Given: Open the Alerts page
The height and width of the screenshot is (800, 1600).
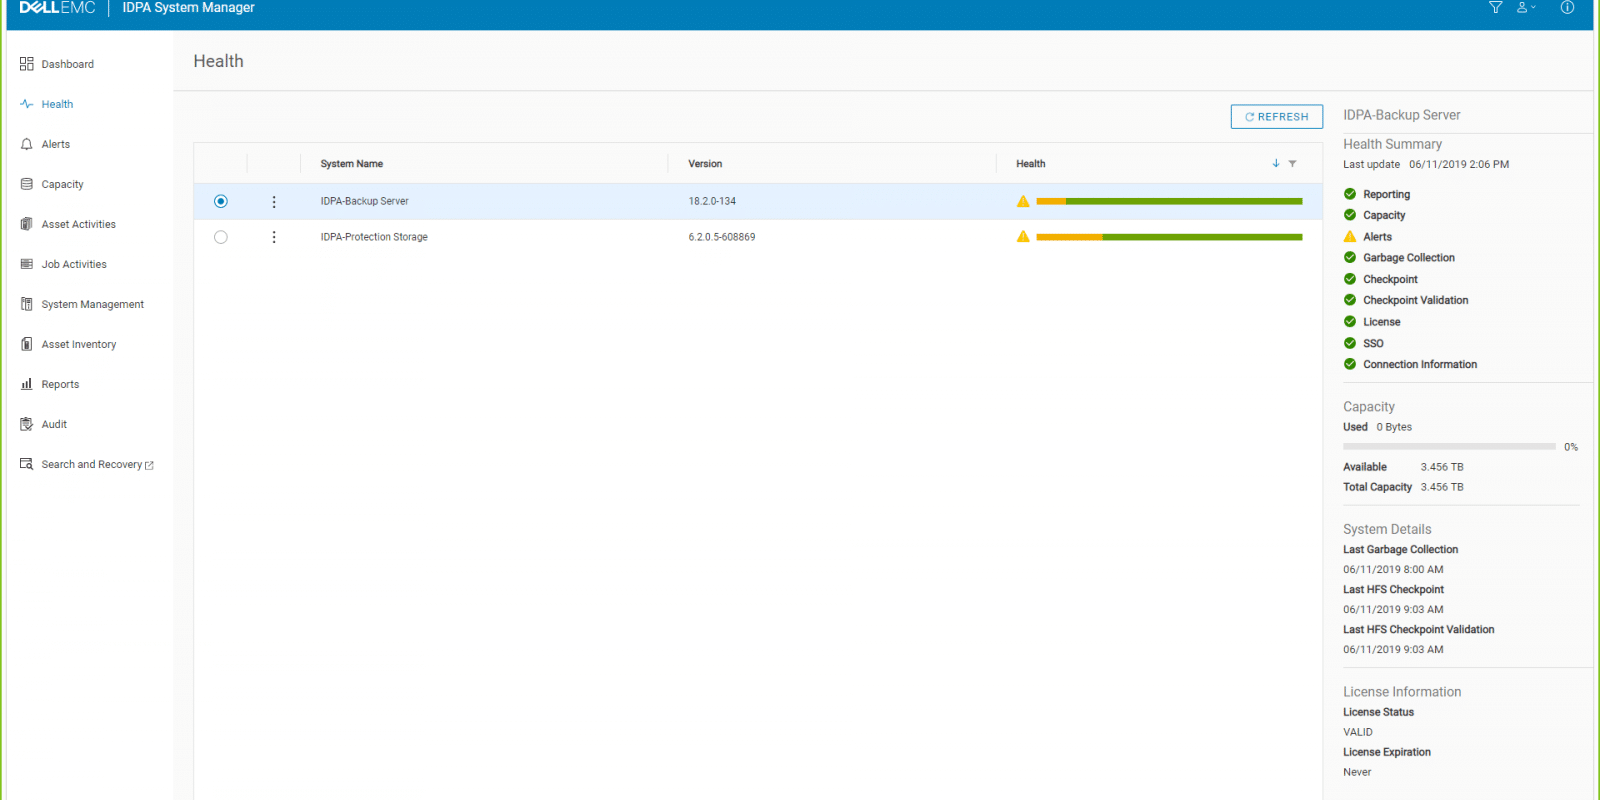Looking at the screenshot, I should pos(55,144).
